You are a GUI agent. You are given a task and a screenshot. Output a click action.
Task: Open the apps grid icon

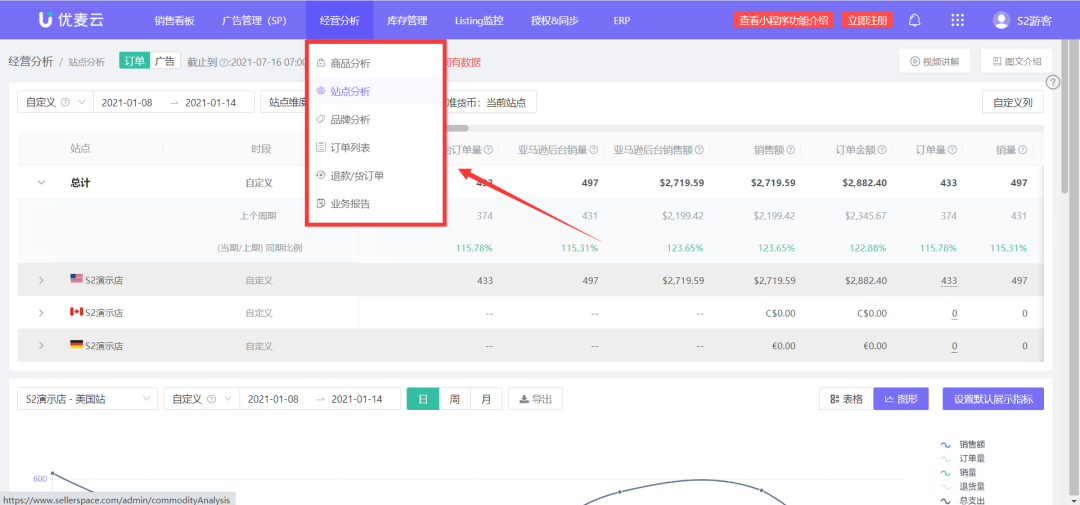point(957,20)
